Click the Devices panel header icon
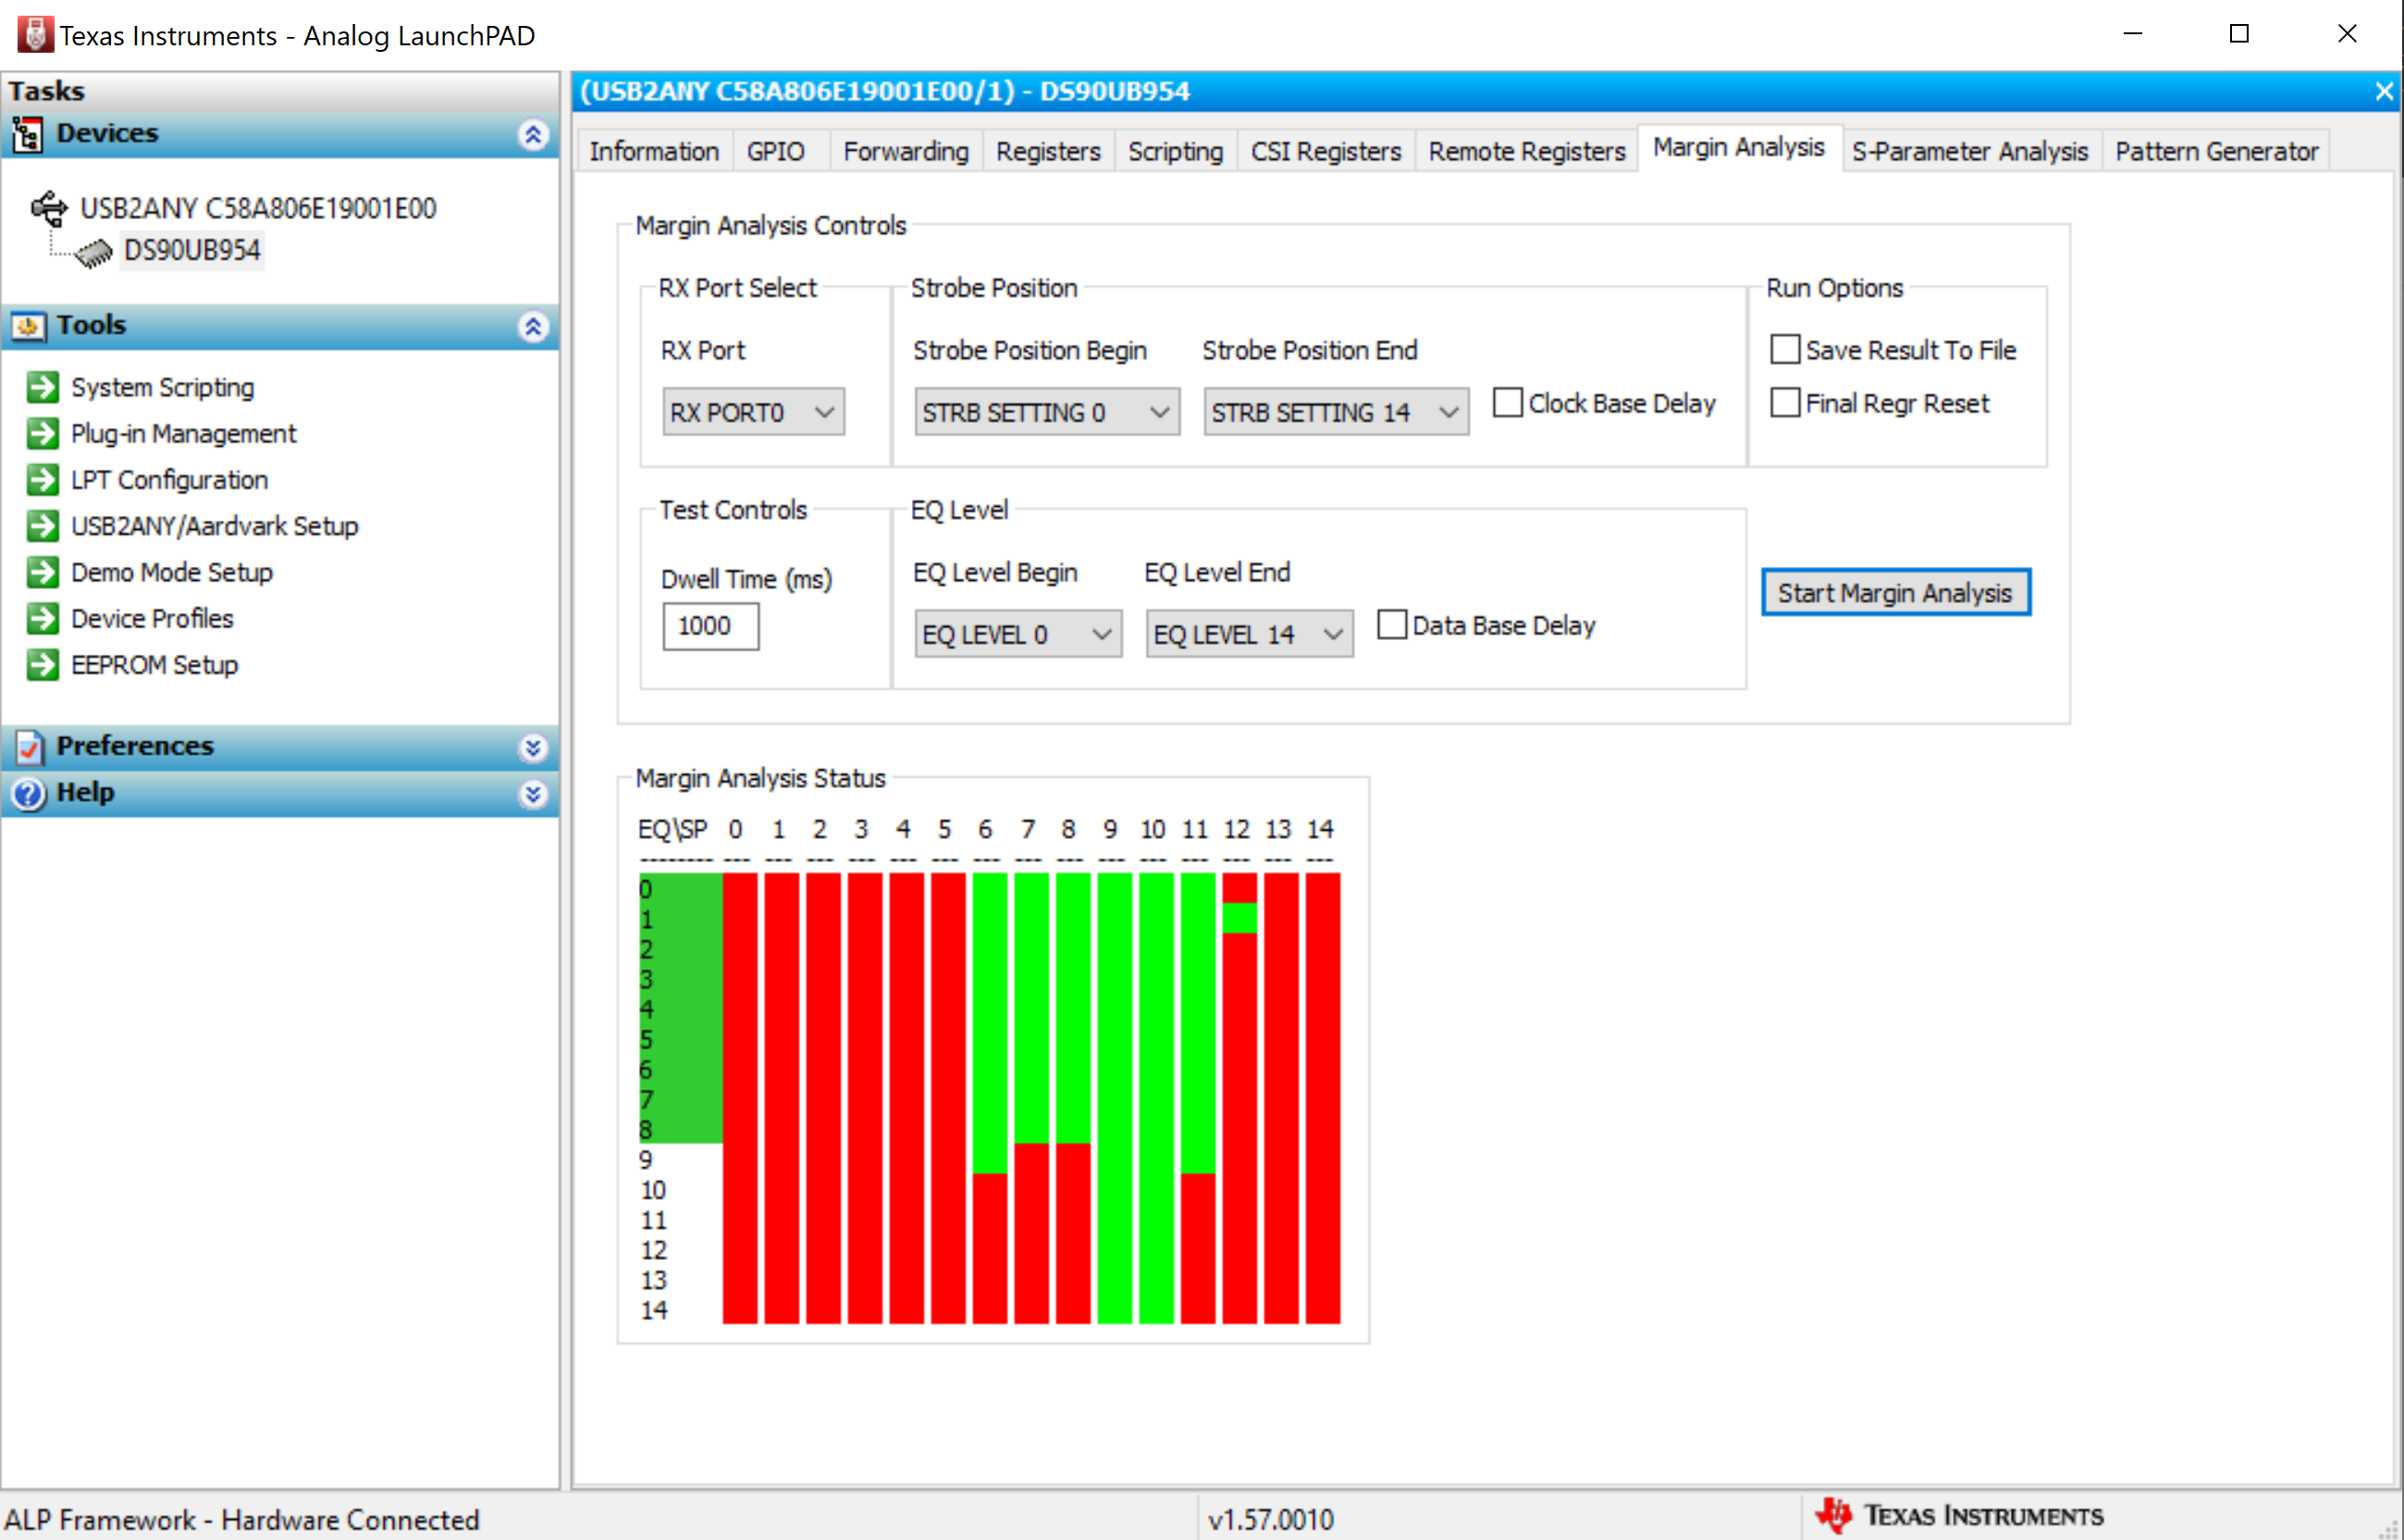 click(x=27, y=134)
